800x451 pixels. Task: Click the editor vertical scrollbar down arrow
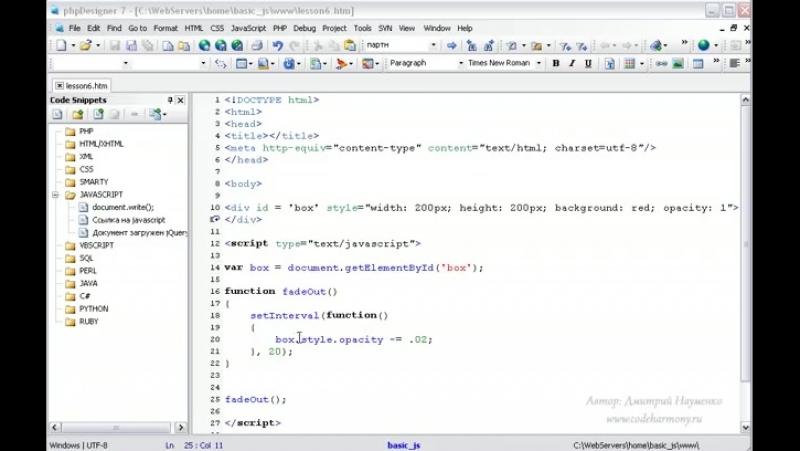745,428
